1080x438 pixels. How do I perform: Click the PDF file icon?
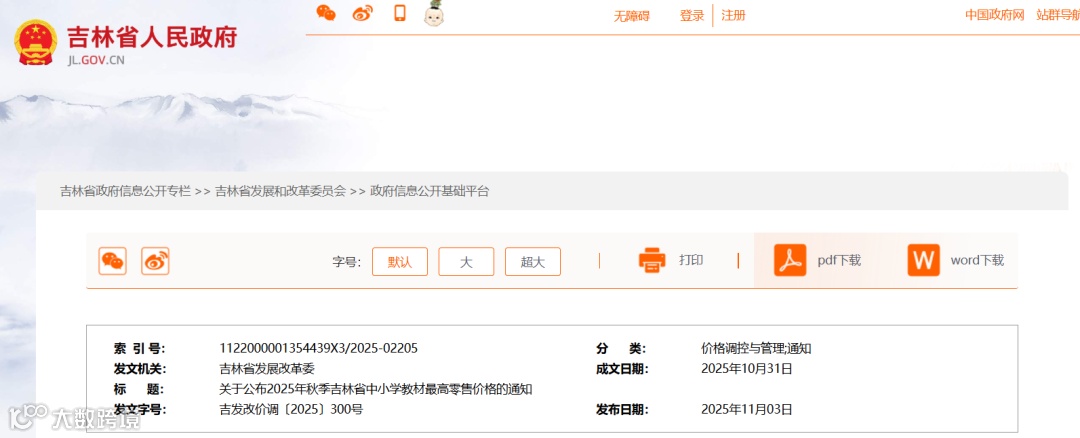tap(790, 260)
